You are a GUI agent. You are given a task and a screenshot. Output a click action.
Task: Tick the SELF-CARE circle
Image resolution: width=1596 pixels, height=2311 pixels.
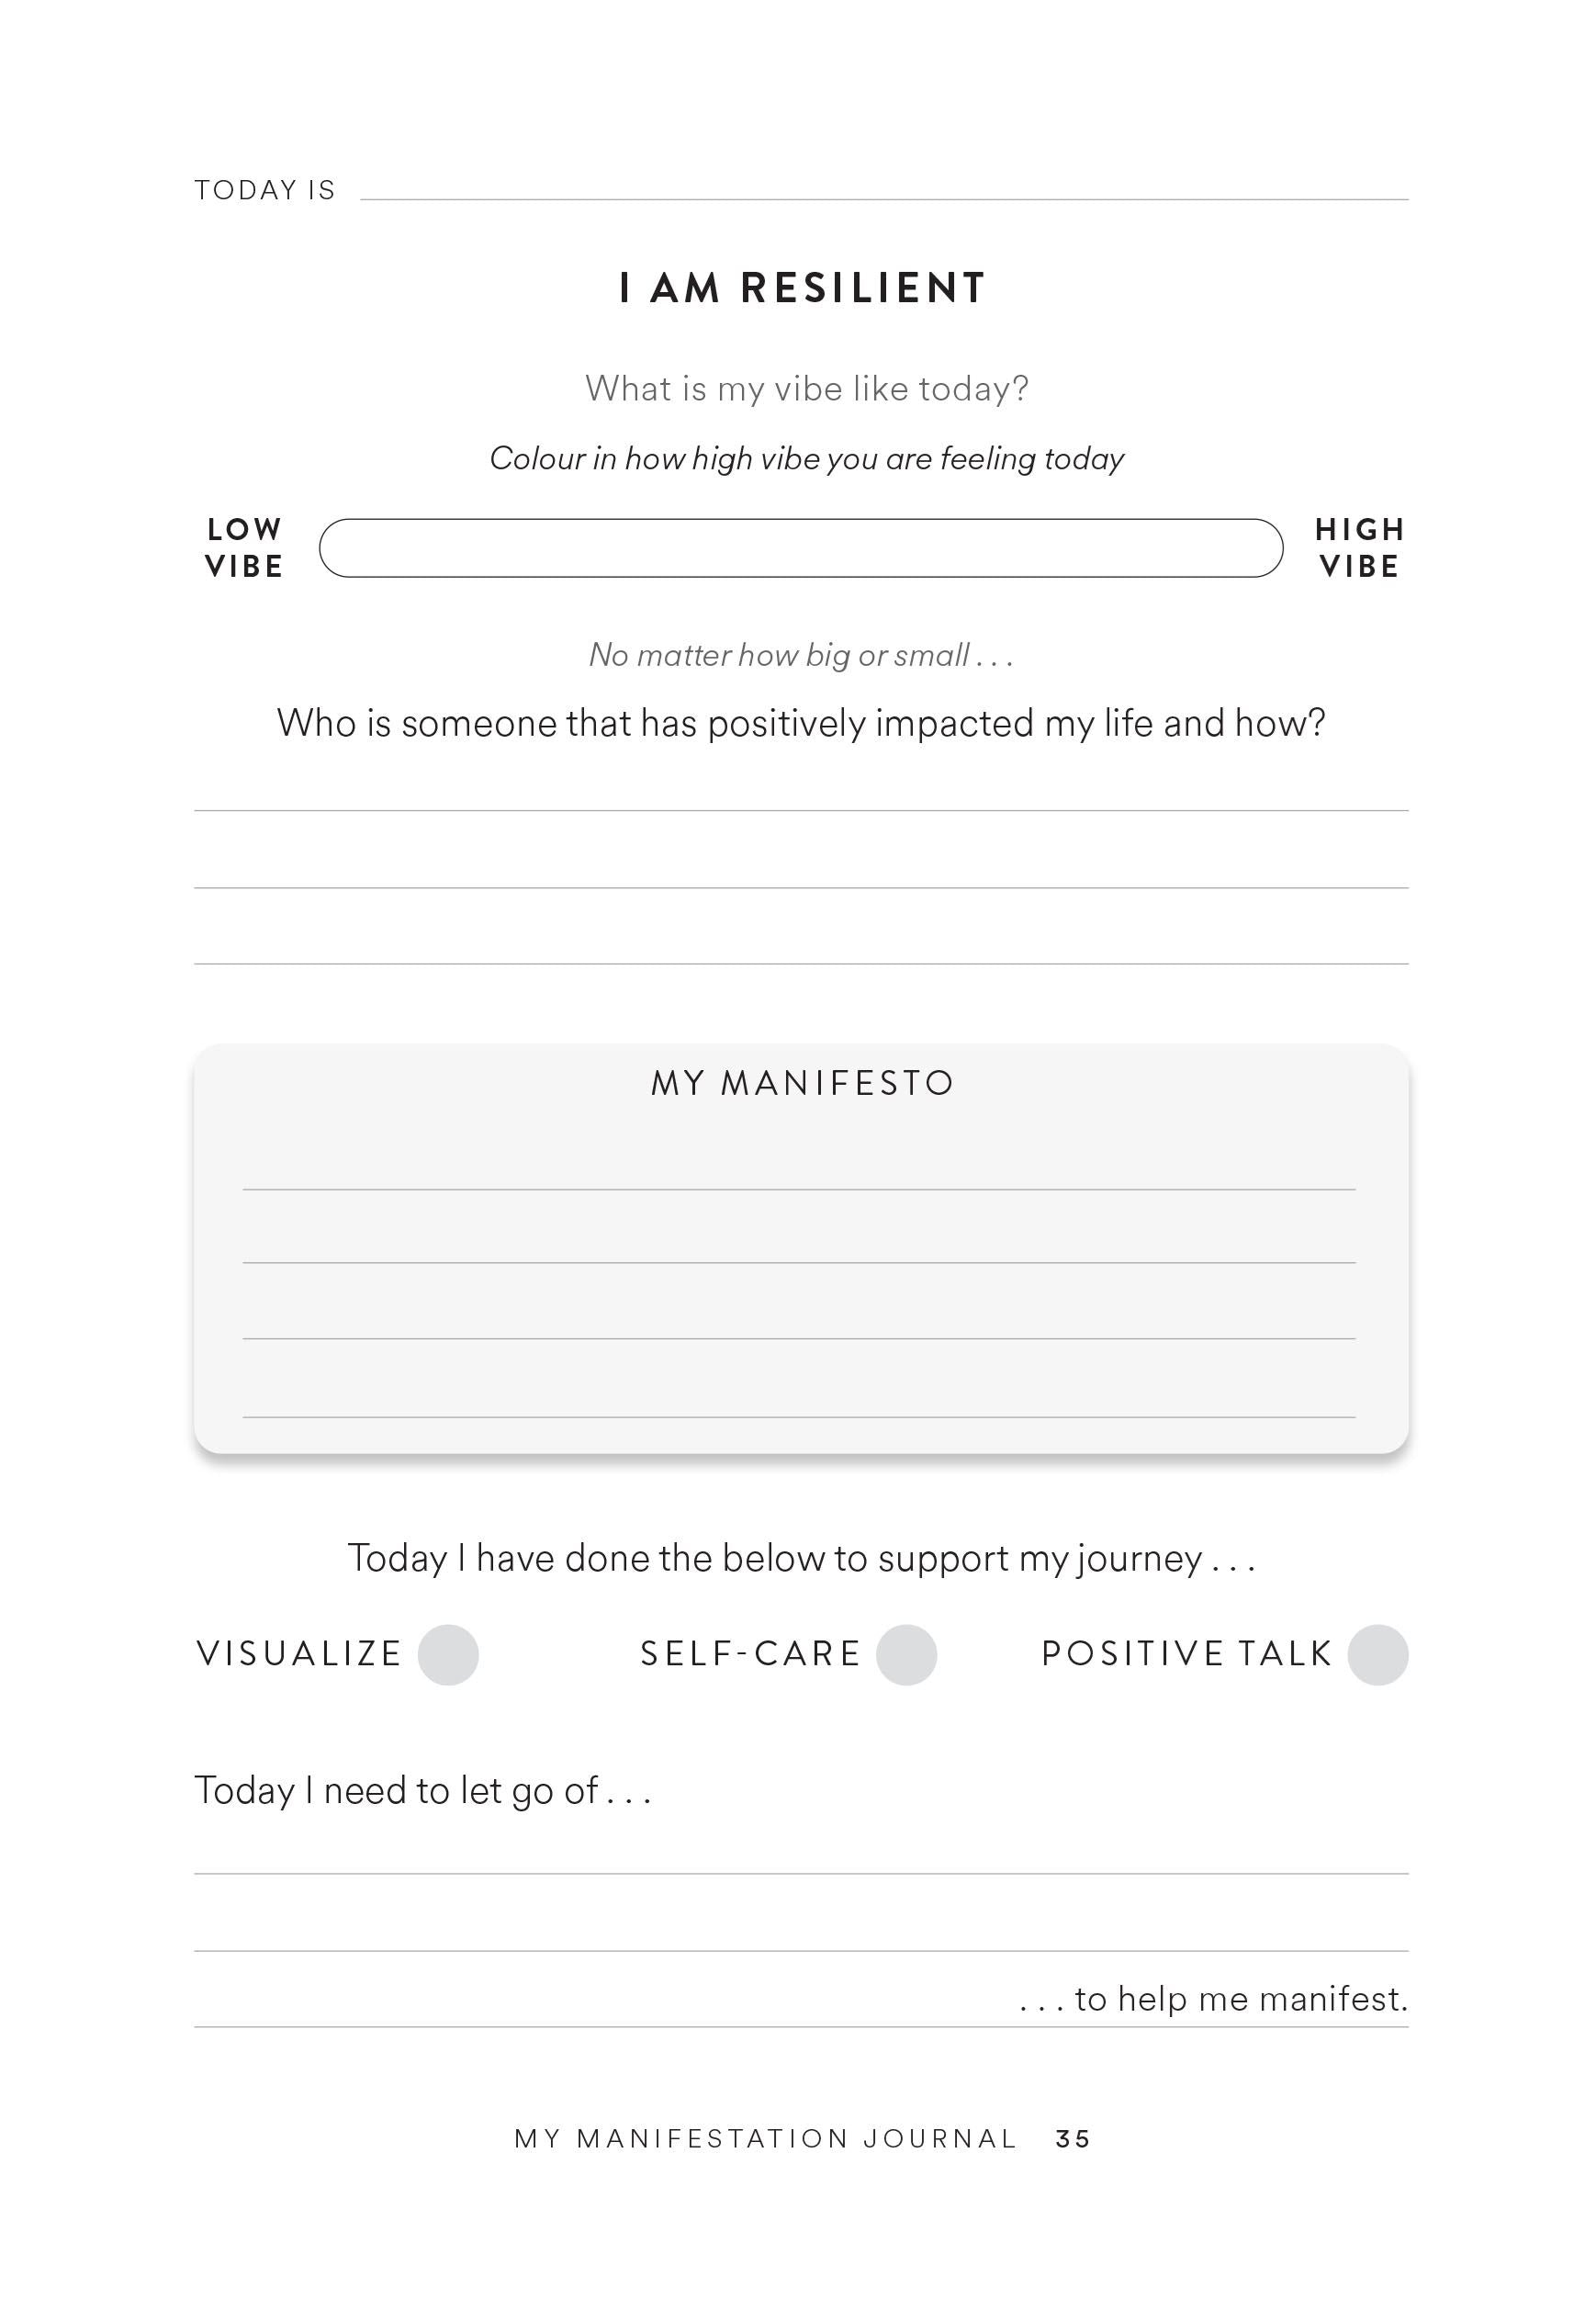pyautogui.click(x=906, y=1654)
